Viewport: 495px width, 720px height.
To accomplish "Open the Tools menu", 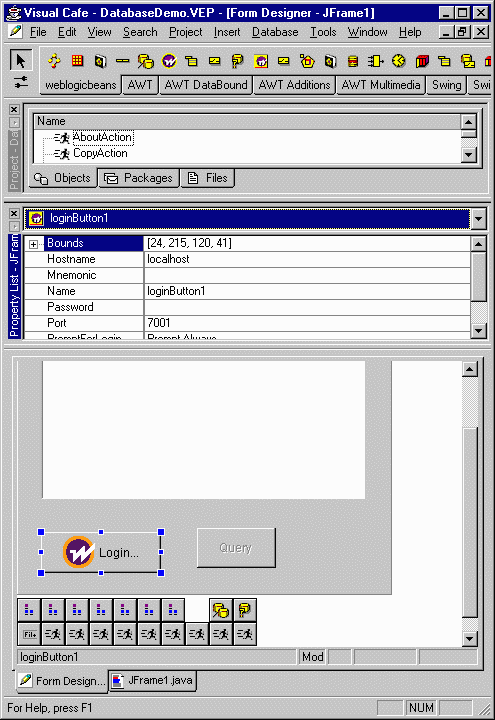I will [x=323, y=32].
